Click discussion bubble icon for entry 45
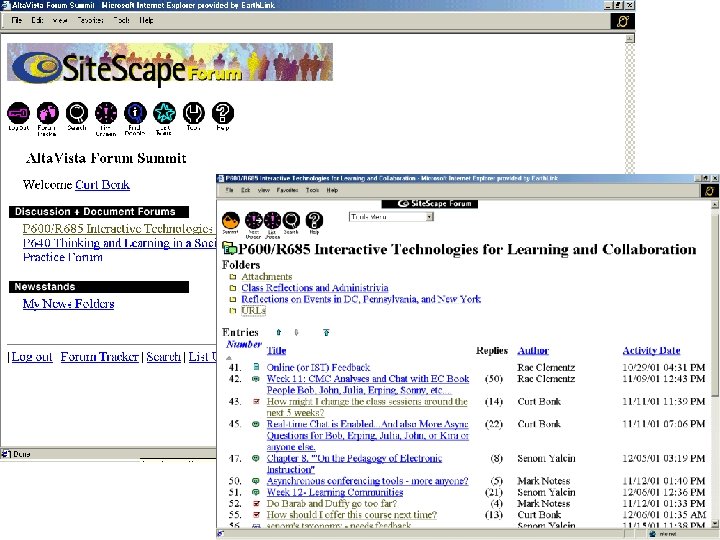This screenshot has height=540, width=720. [256, 424]
